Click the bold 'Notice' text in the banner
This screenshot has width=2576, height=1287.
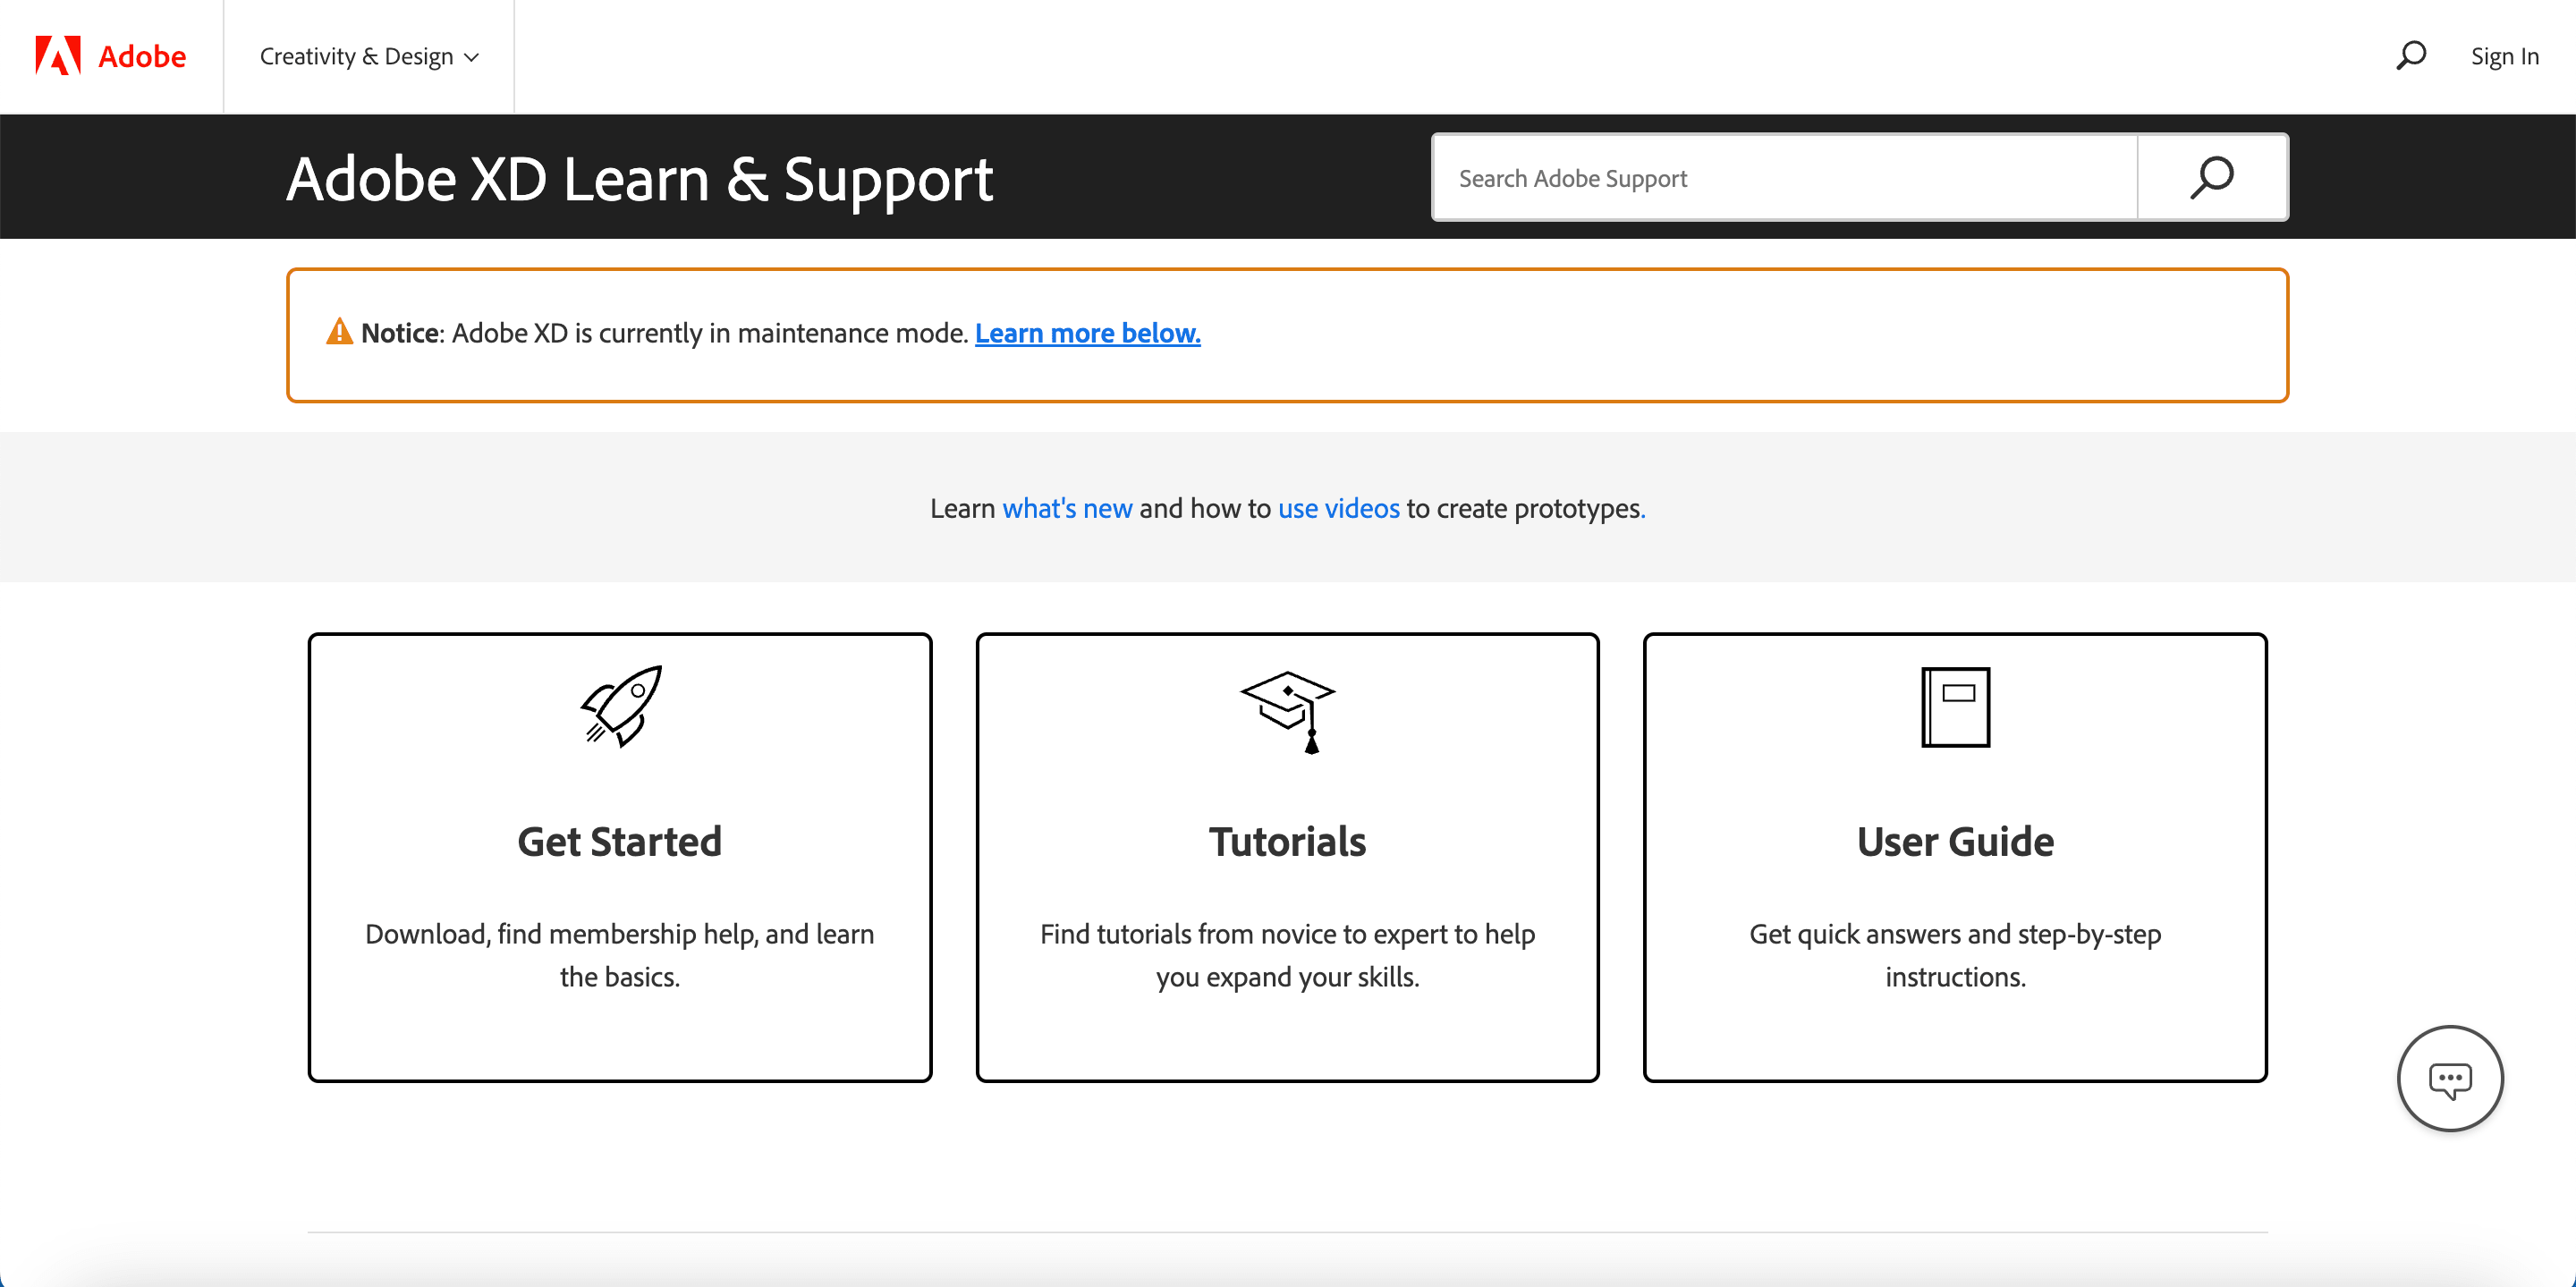[x=400, y=333]
